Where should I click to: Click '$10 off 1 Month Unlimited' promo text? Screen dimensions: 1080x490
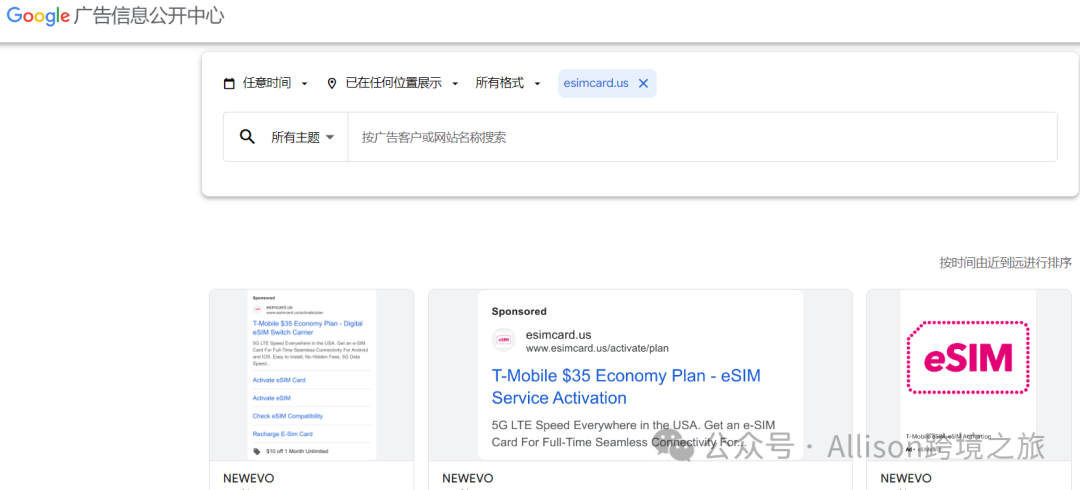297,451
